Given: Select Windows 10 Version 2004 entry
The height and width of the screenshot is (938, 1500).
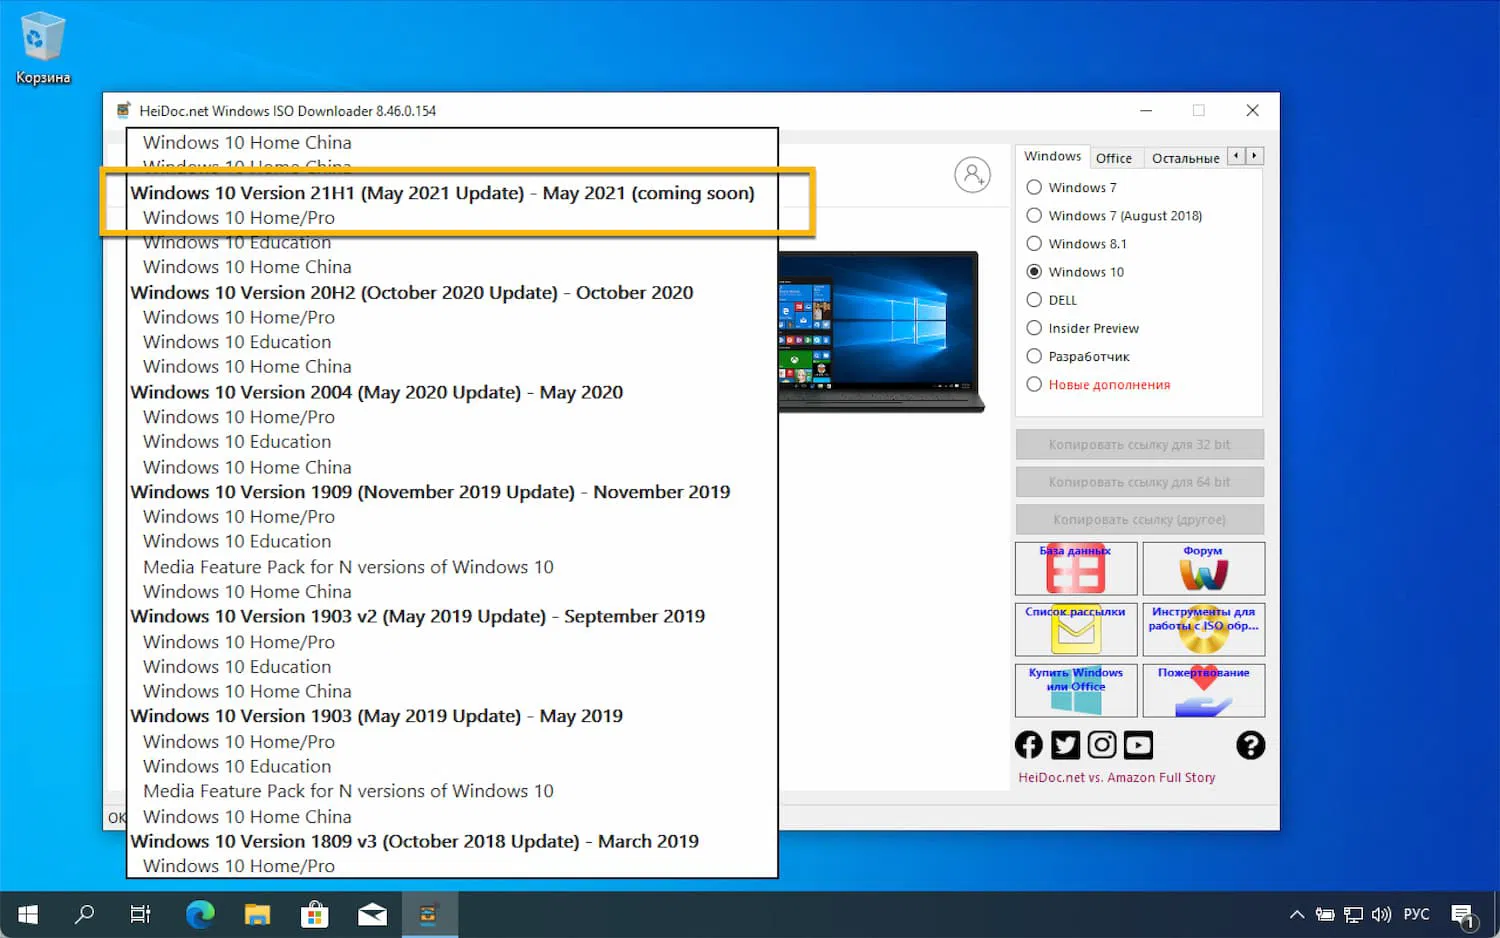Looking at the screenshot, I should 377,392.
